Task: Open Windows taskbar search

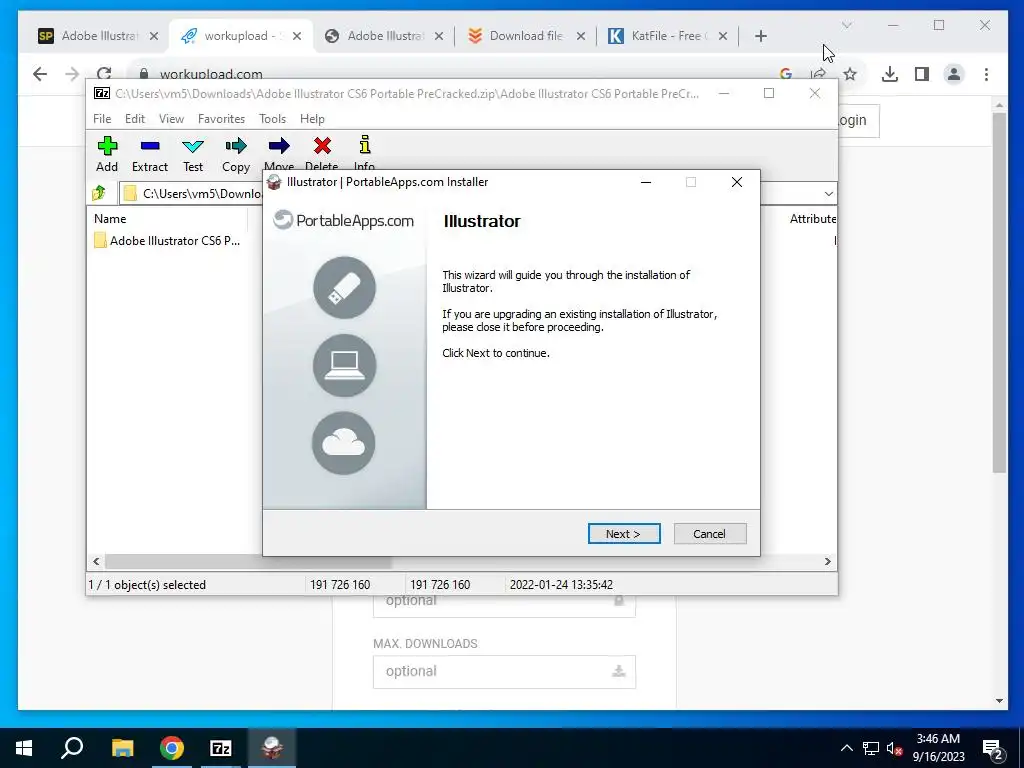Action: 72,748
